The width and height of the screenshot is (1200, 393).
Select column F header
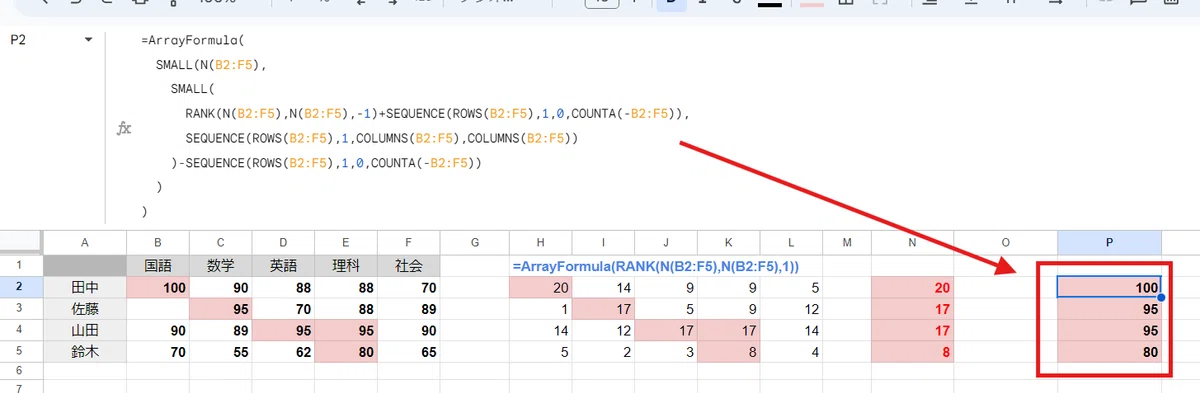[408, 243]
